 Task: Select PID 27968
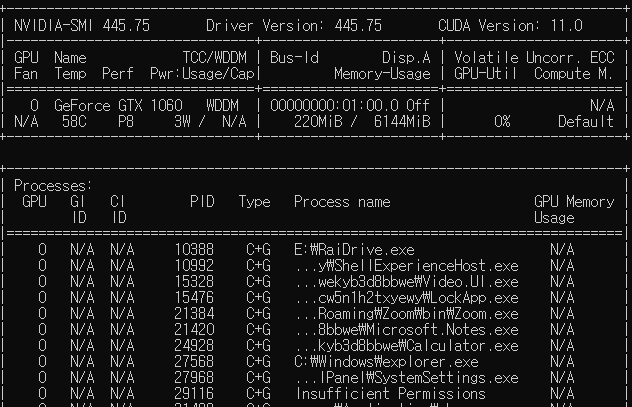194,378
